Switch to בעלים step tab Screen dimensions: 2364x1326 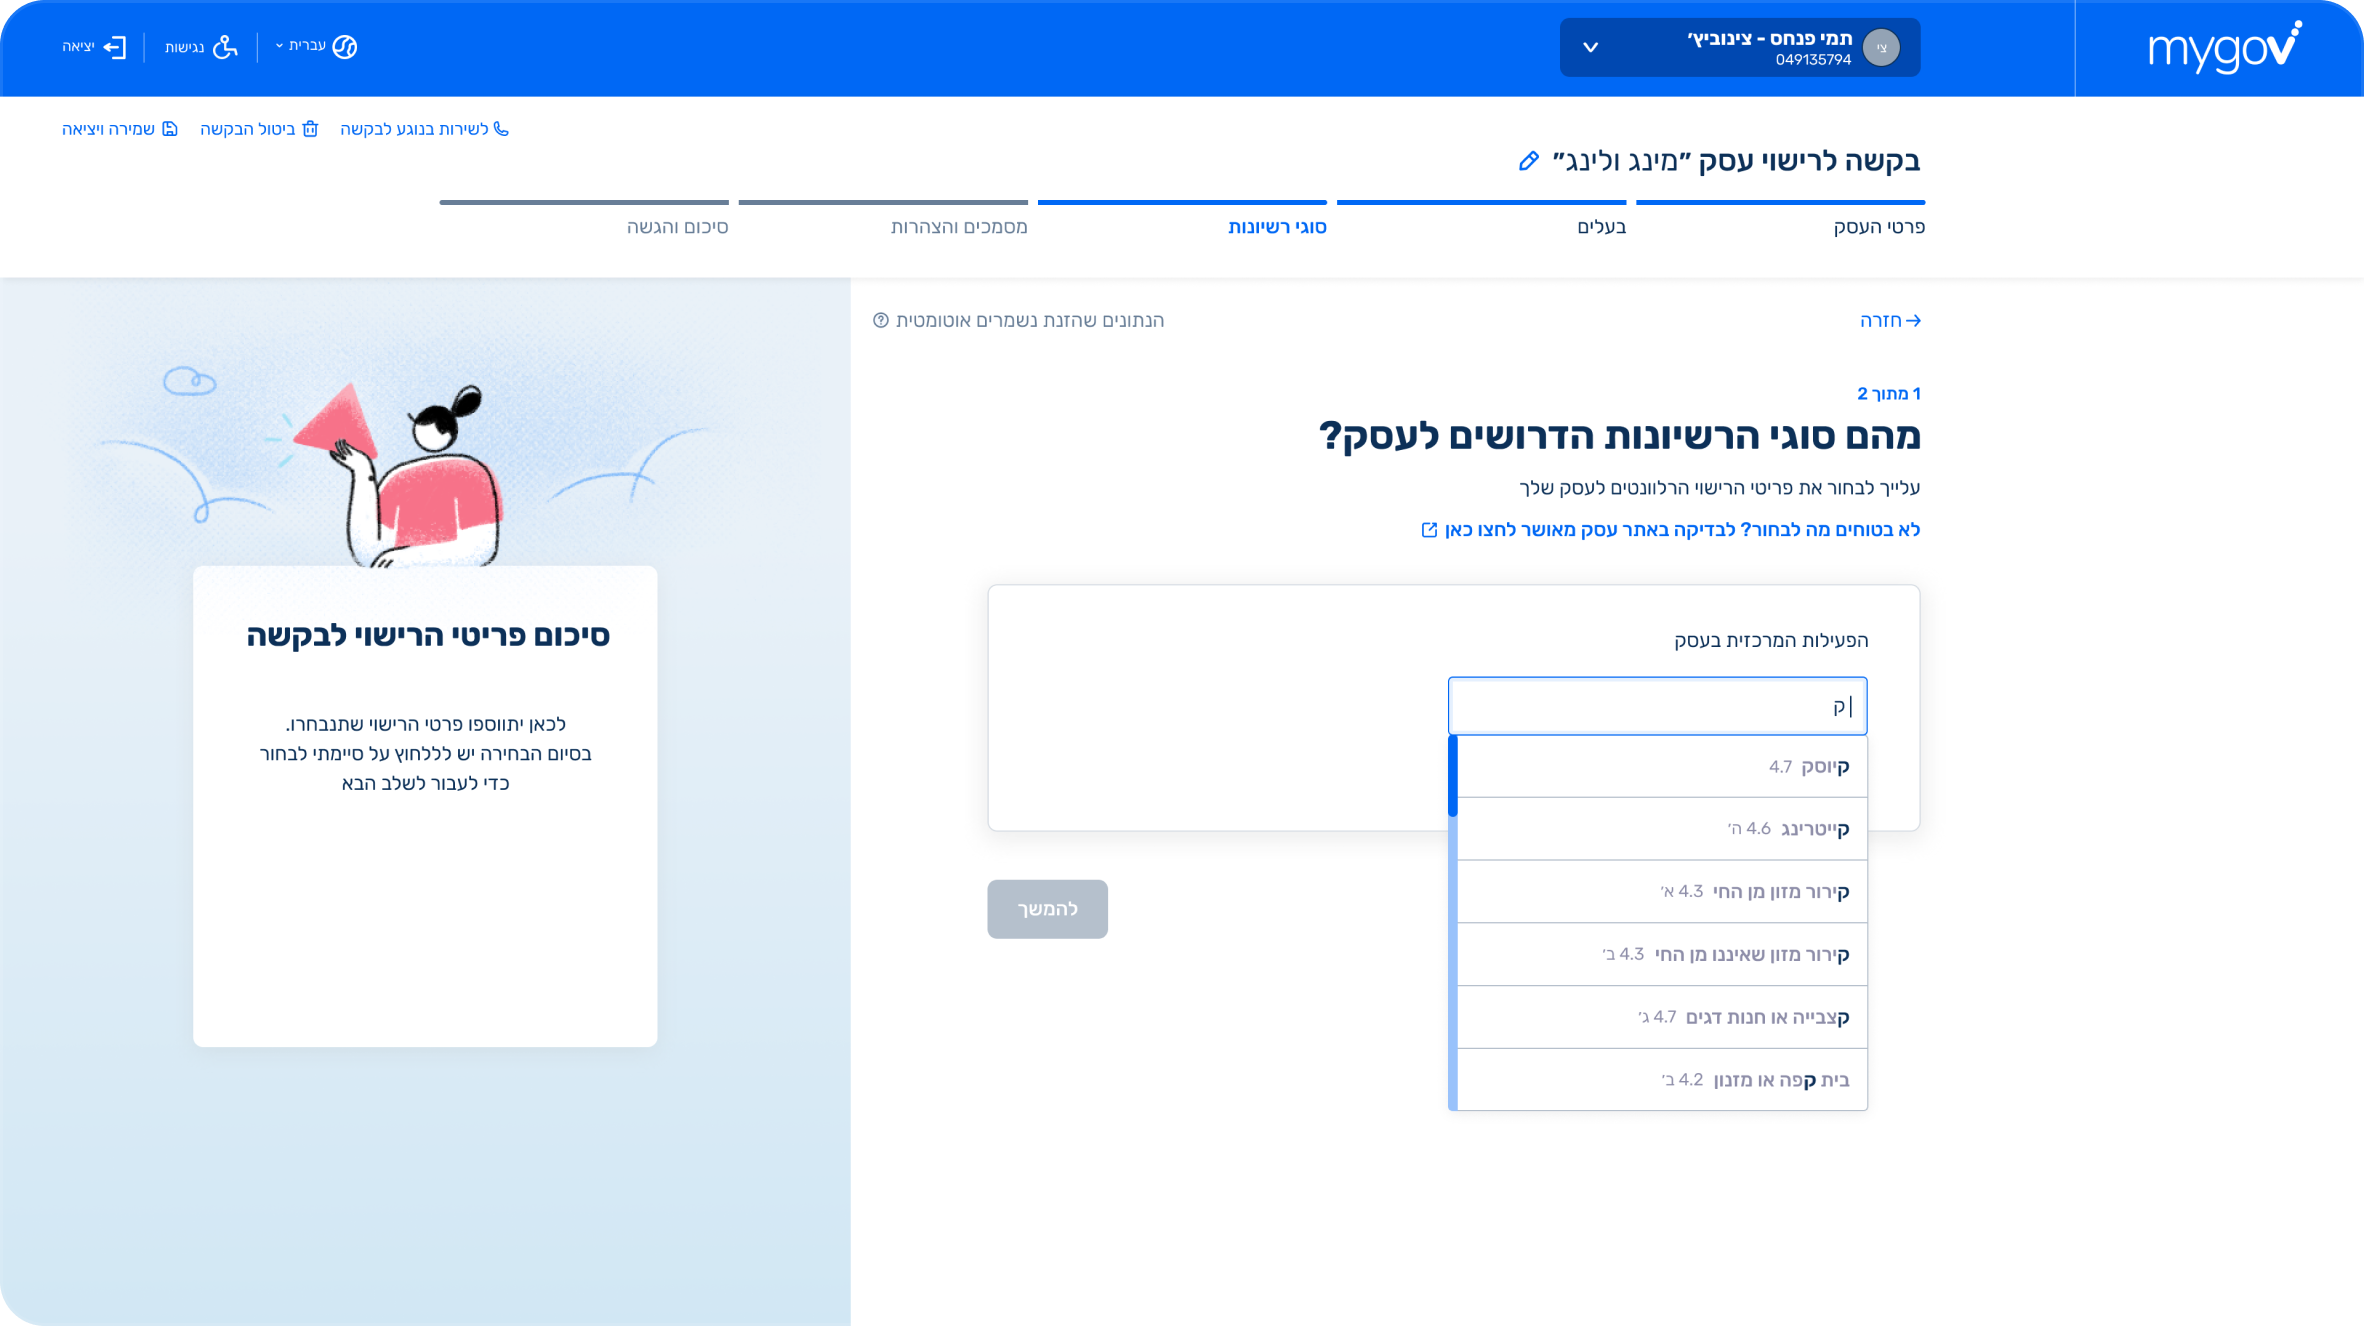1601,227
